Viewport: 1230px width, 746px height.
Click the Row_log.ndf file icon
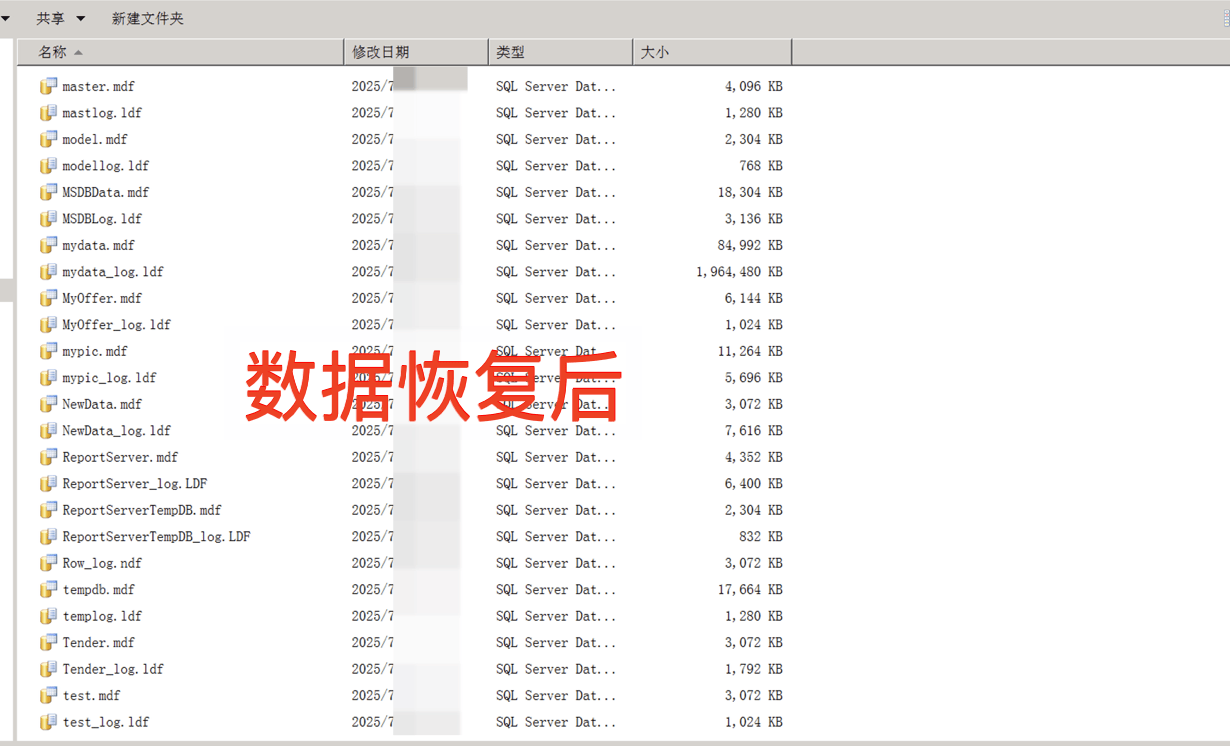[48, 563]
